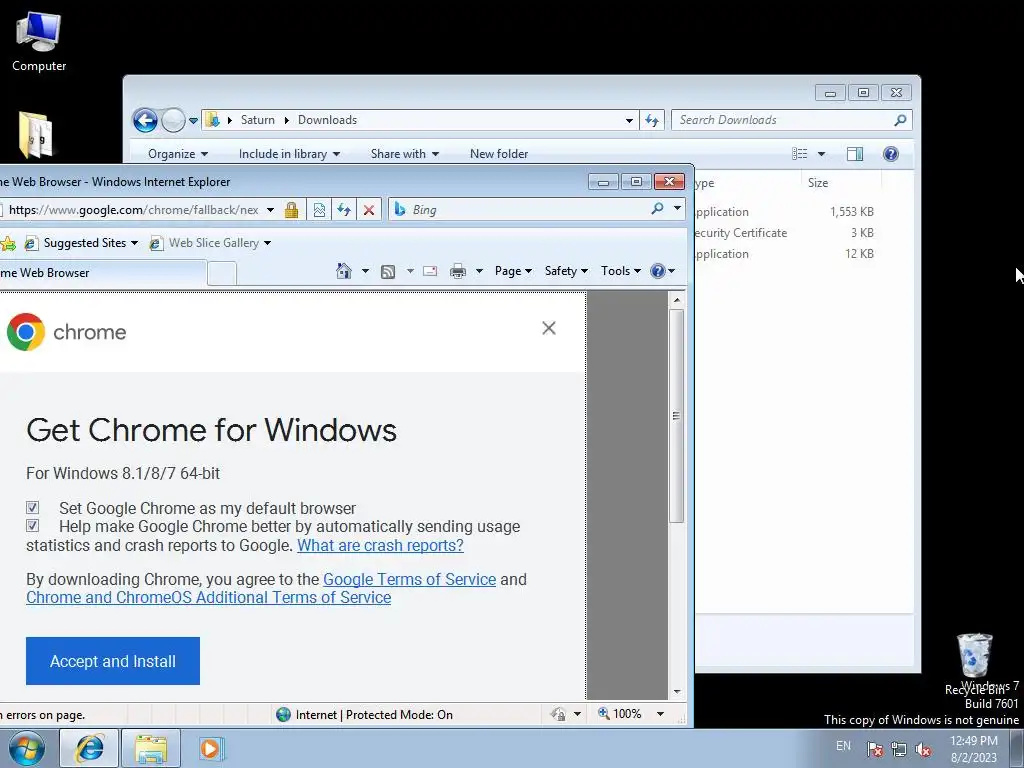Open the Safety menu
Viewport: 1024px width, 768px height.
[566, 271]
